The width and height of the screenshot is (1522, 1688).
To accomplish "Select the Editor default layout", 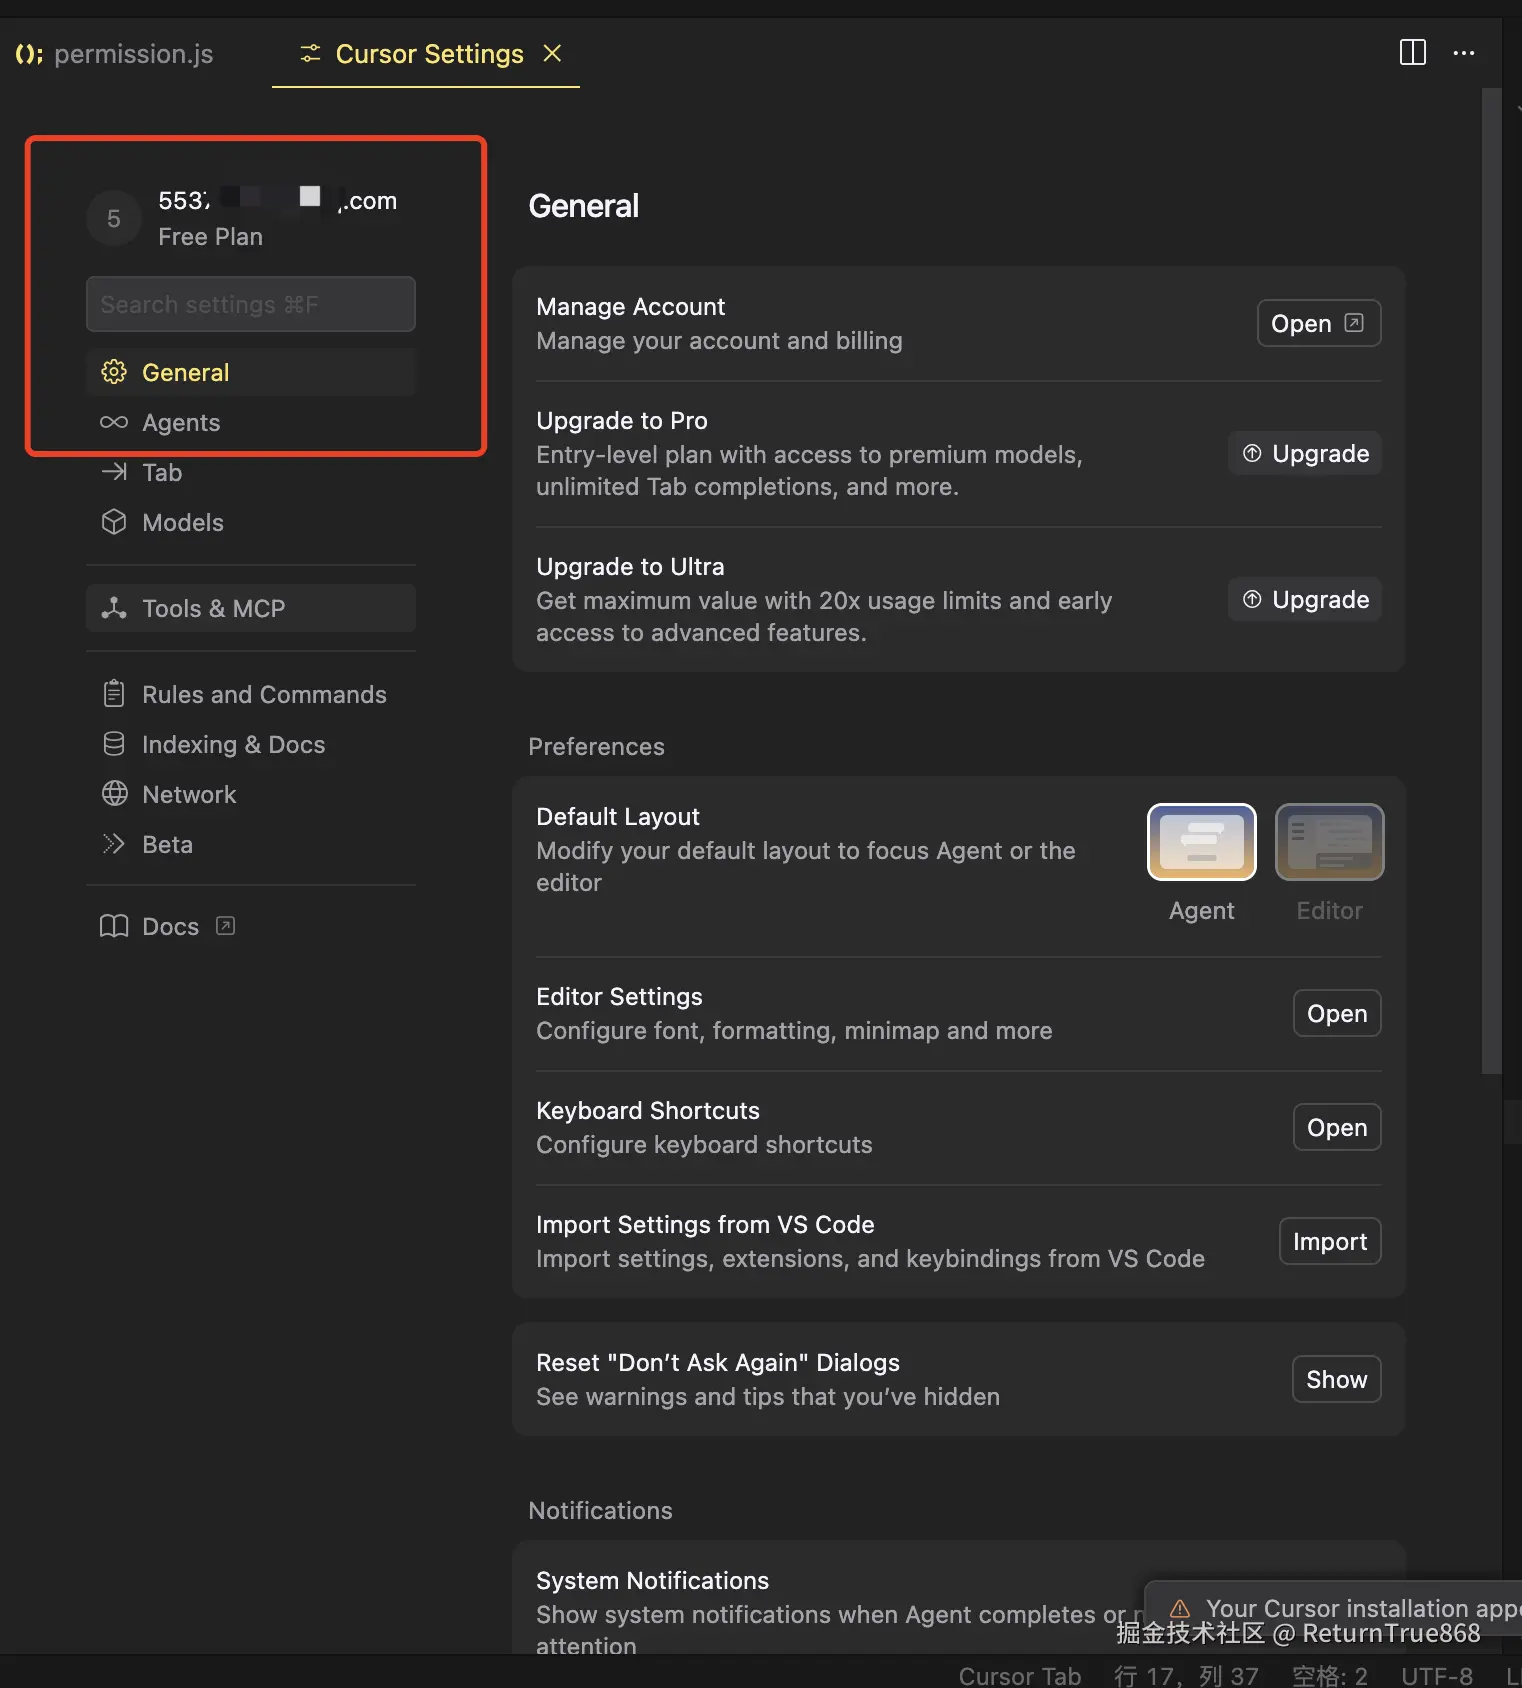I will (x=1329, y=842).
